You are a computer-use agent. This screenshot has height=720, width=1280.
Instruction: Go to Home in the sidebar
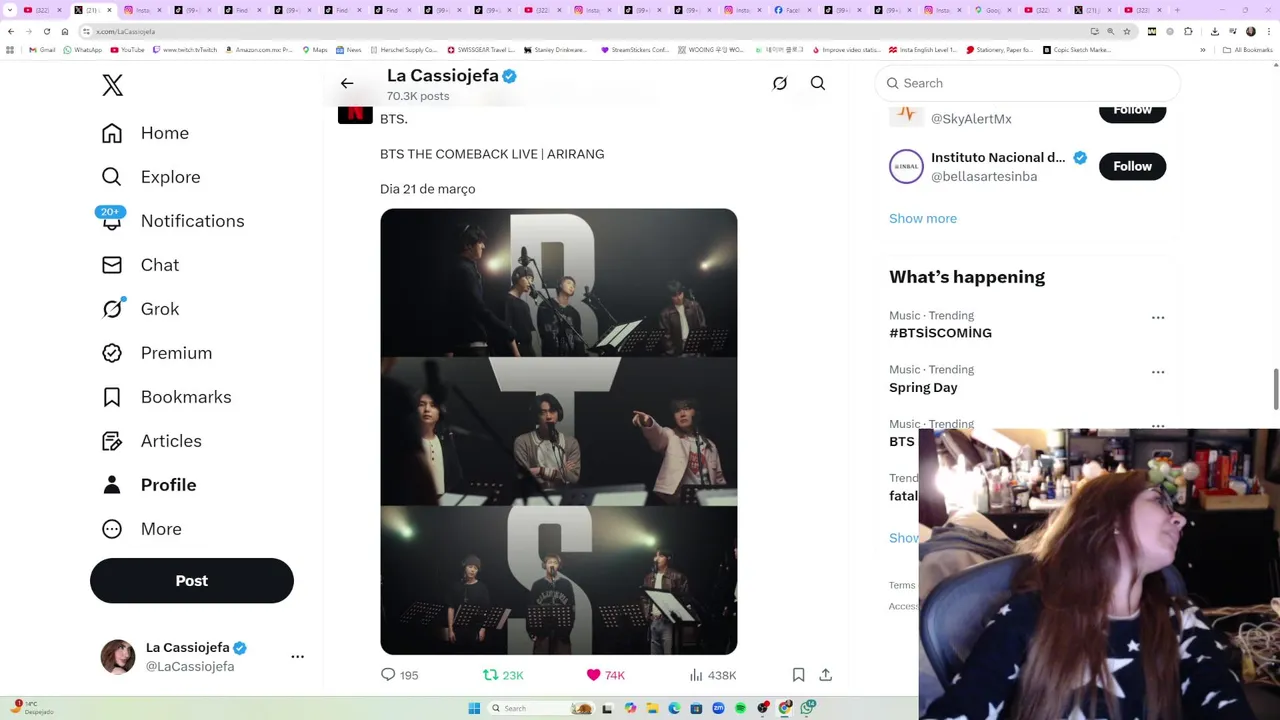(146, 133)
